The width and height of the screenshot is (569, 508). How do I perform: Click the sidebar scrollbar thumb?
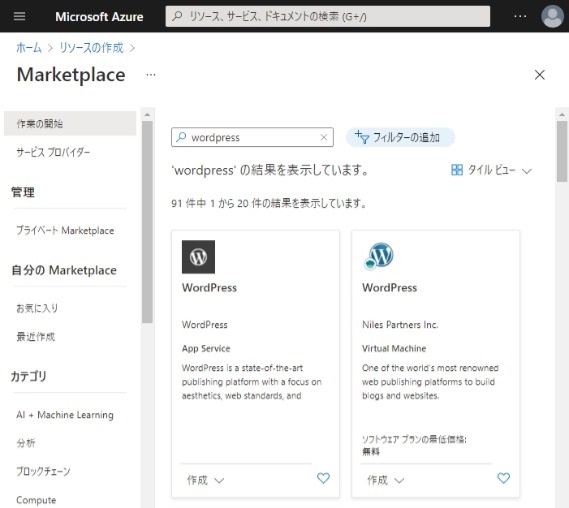point(147,222)
